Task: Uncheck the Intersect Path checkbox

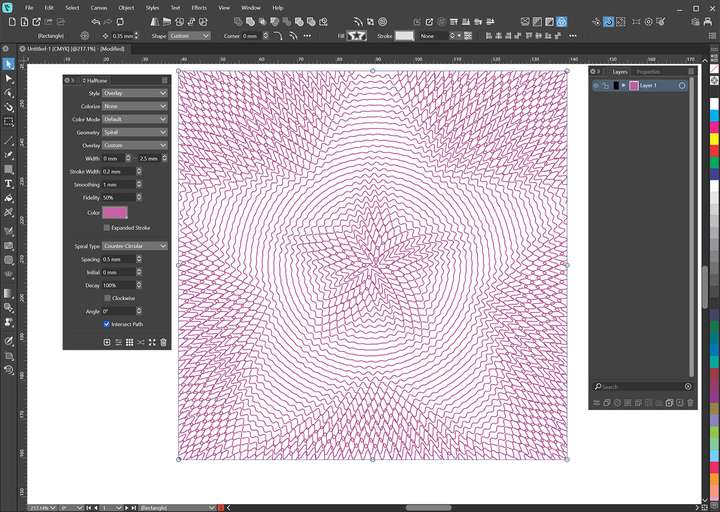Action: pyautogui.click(x=108, y=324)
